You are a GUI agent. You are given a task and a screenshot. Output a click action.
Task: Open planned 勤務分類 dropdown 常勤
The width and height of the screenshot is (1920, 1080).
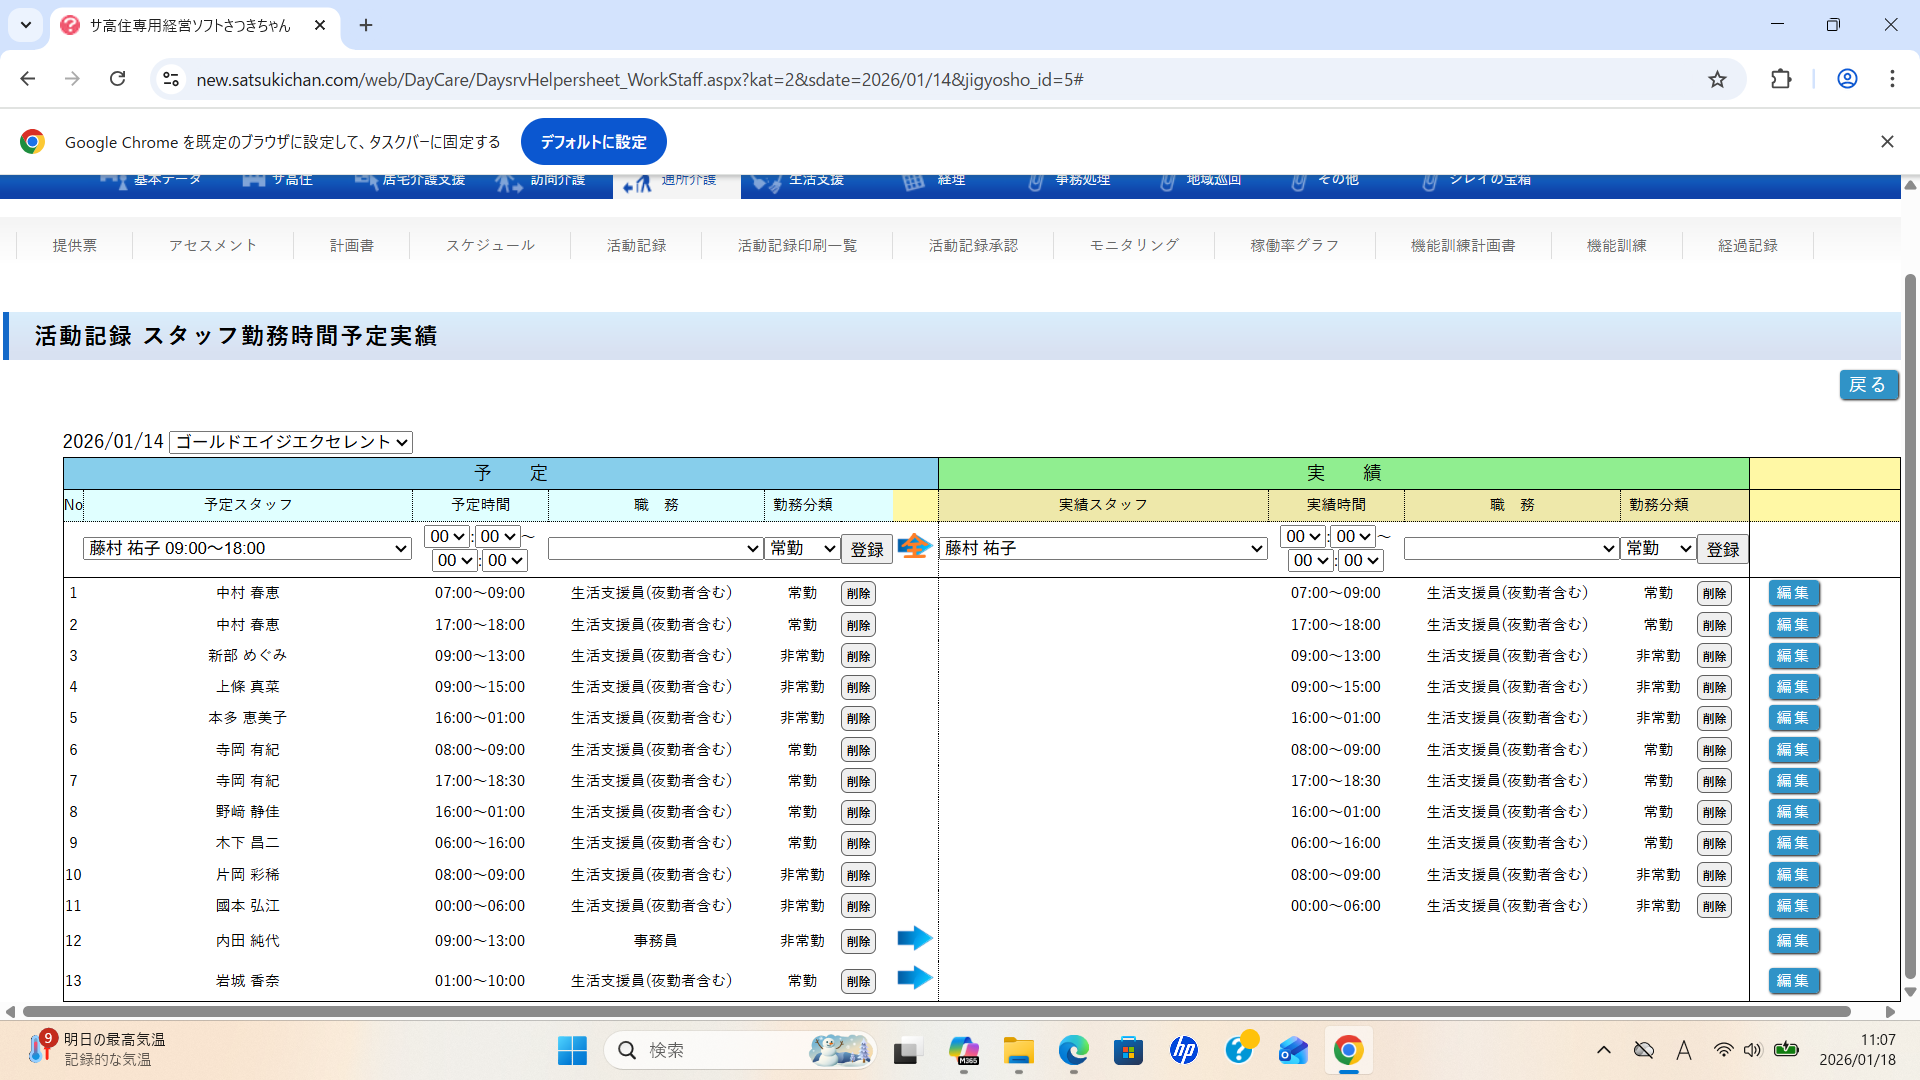802,548
